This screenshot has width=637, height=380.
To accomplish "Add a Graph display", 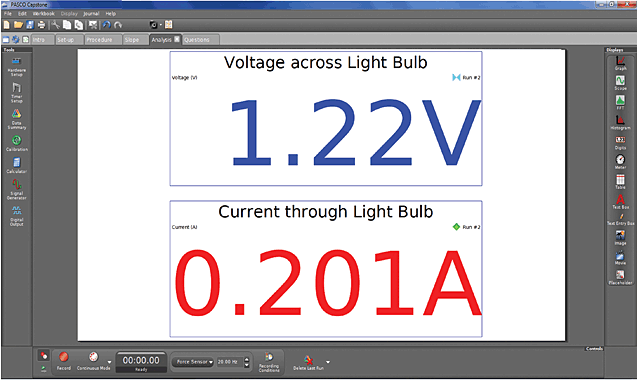I will coord(620,63).
